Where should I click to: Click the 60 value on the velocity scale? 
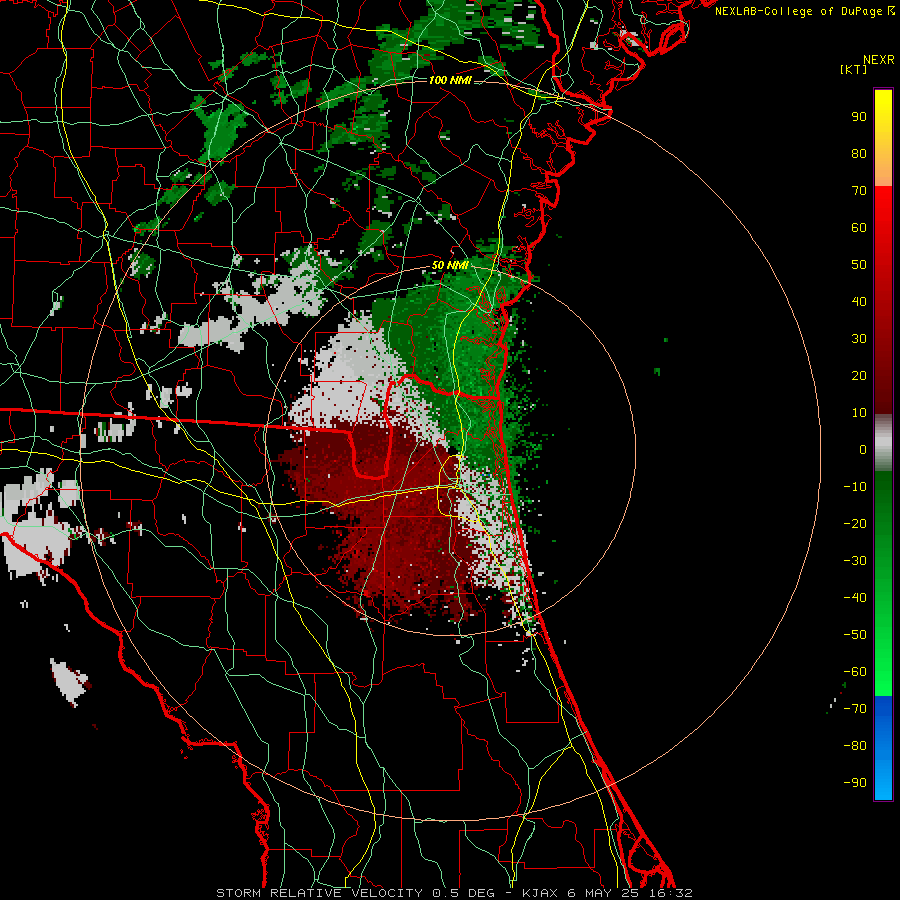pyautogui.click(x=859, y=228)
